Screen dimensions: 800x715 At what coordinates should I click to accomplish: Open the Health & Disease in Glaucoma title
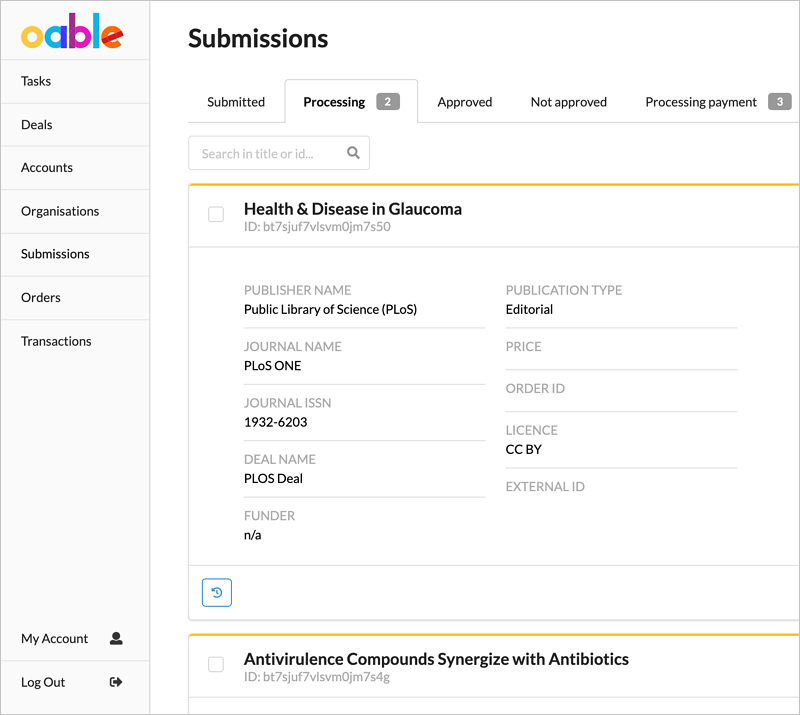point(353,209)
